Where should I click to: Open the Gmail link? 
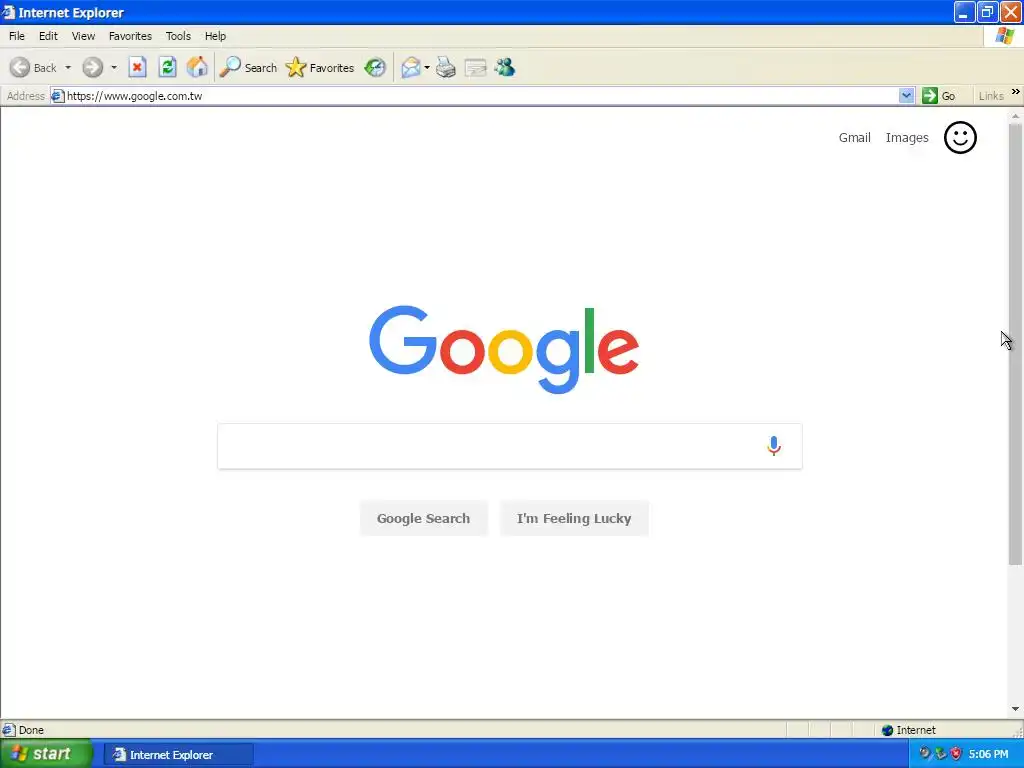point(854,138)
